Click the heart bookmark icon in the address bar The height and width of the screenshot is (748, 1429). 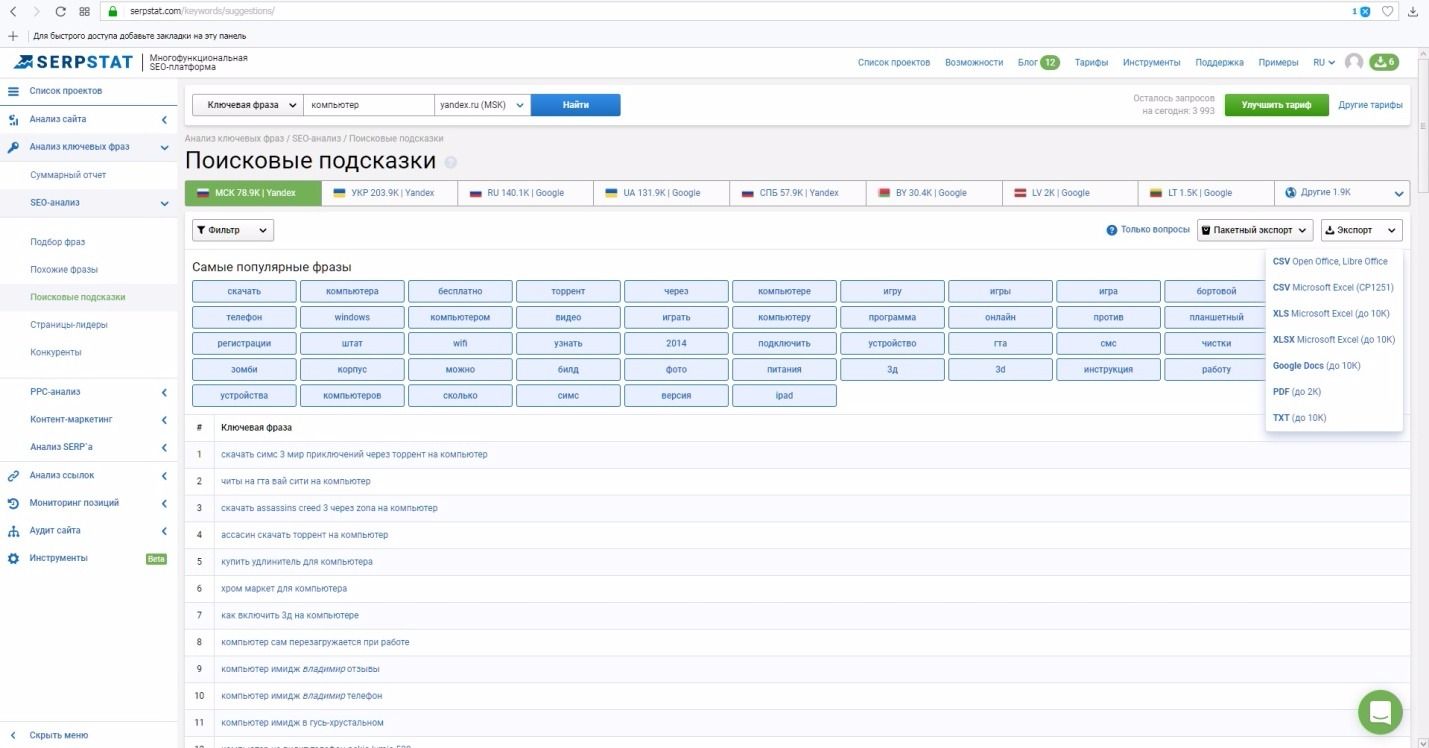1387,11
